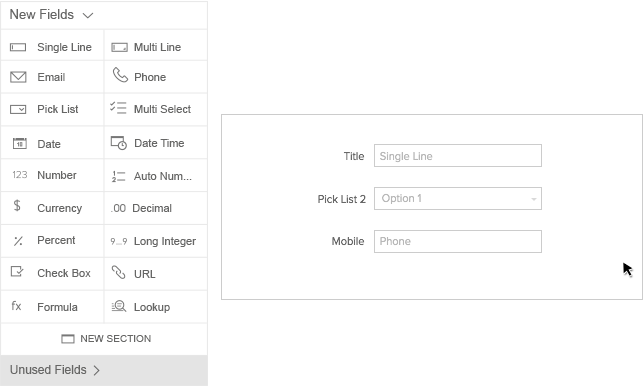Pick the Email envelope icon
Viewport: 643px width, 386px height.
(x=18, y=77)
